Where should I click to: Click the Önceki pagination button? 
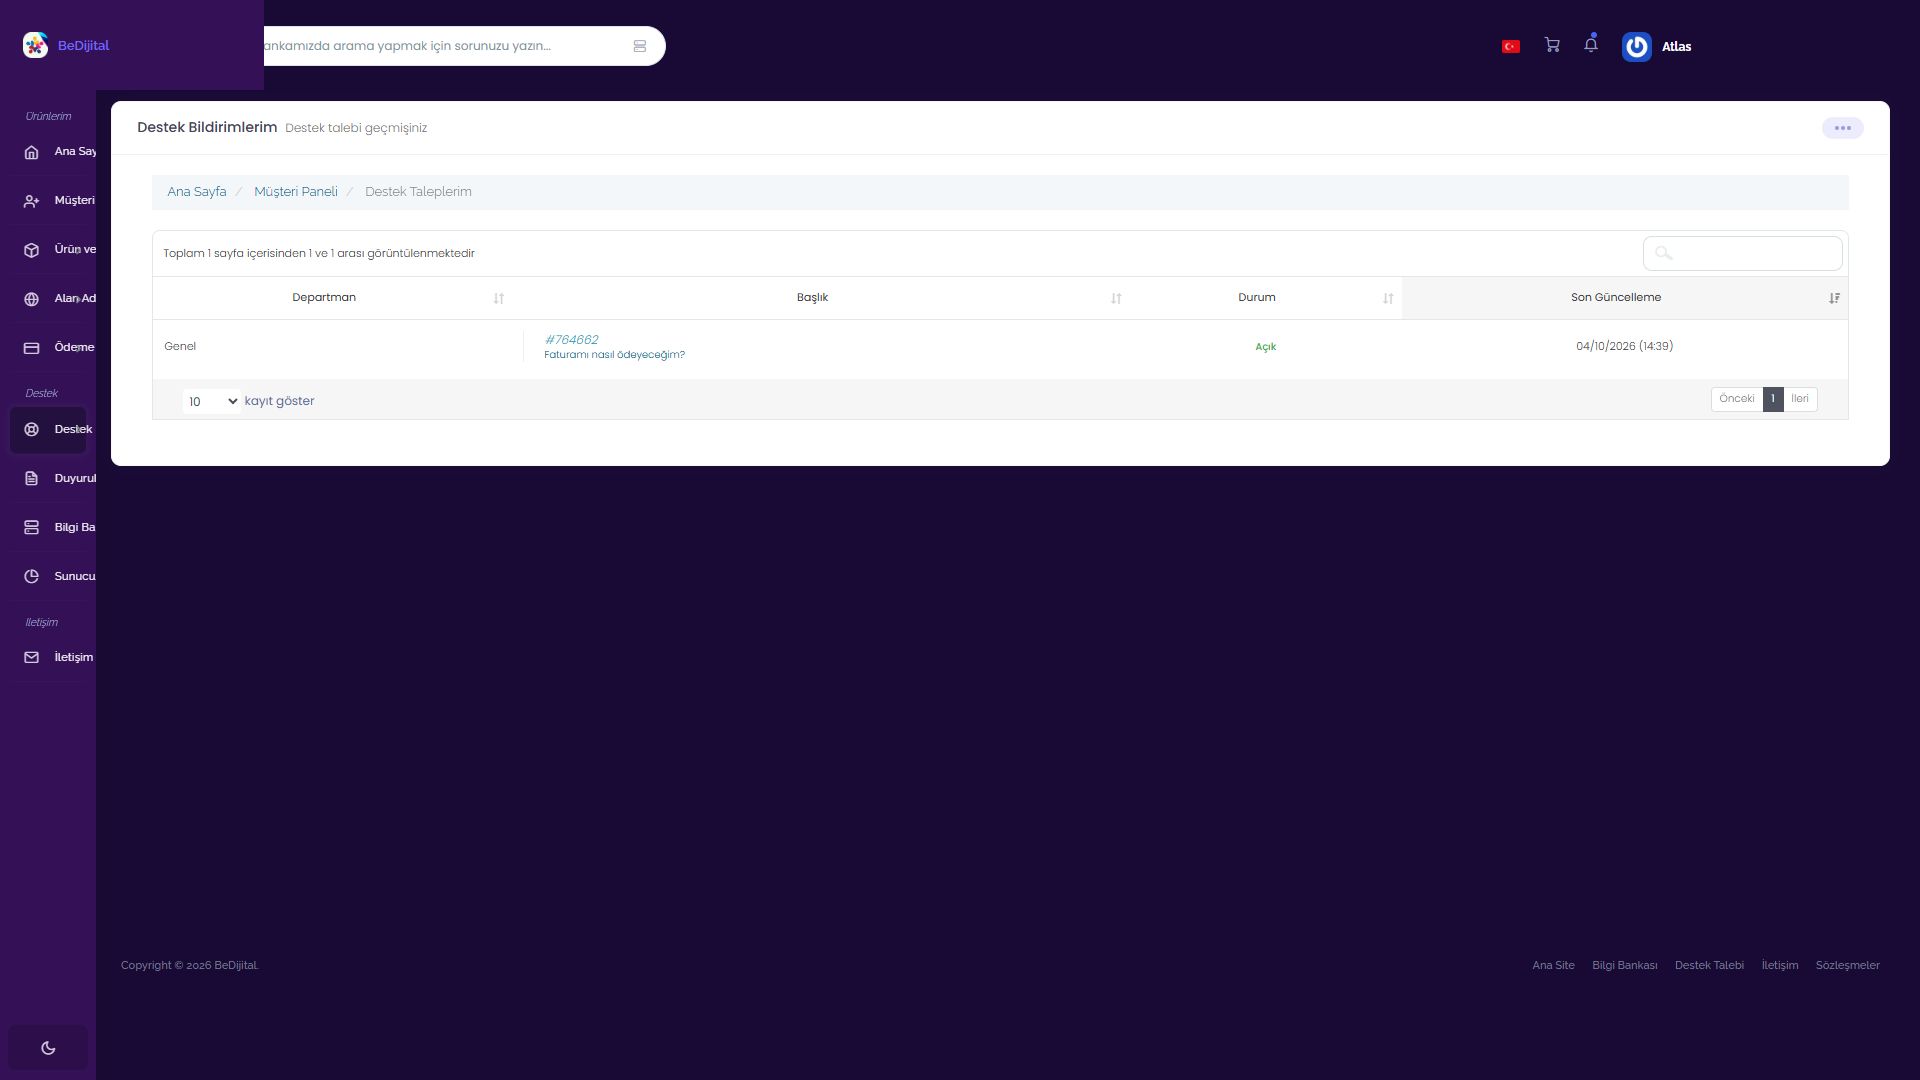pos(1737,399)
